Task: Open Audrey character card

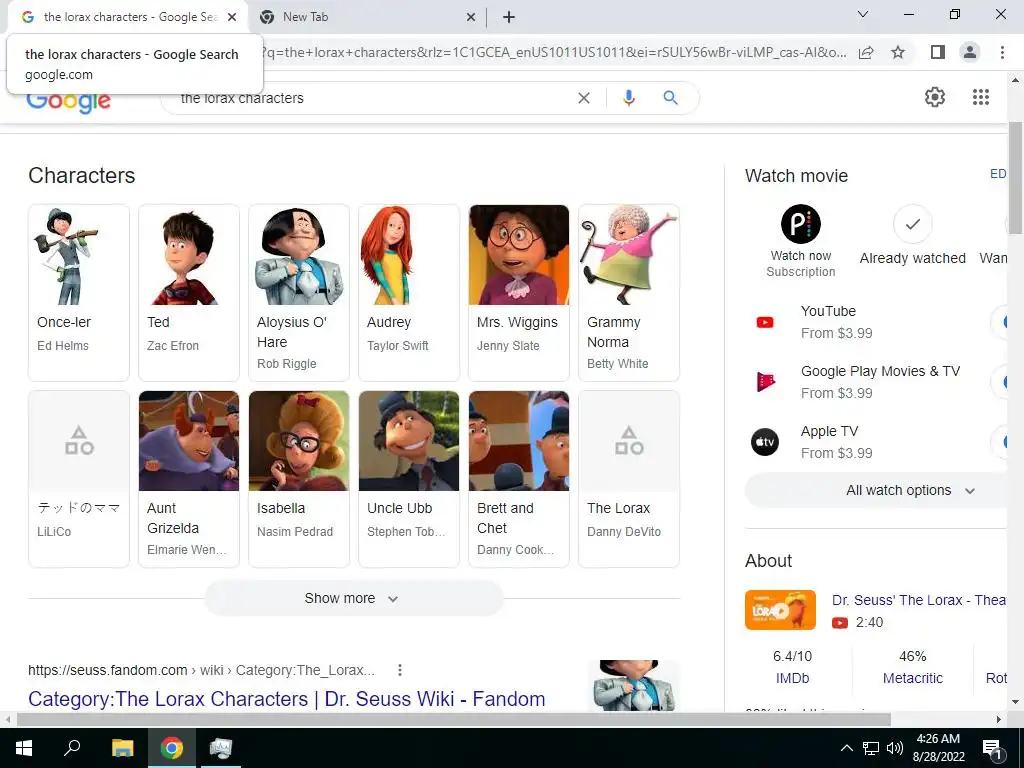Action: [x=409, y=293]
